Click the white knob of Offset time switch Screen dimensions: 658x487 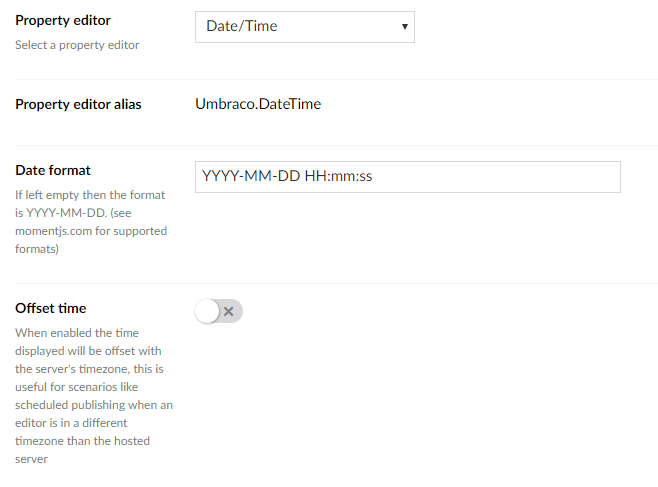(x=207, y=311)
